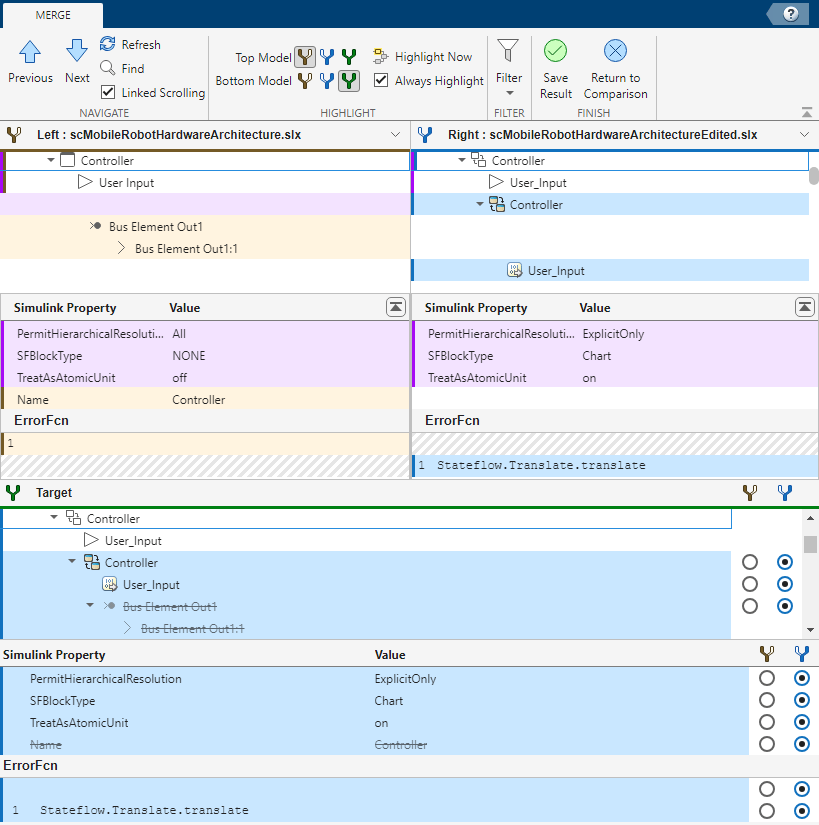Screen dimensions: 819x825
Task: Open the Find search tool
Action: 122,68
